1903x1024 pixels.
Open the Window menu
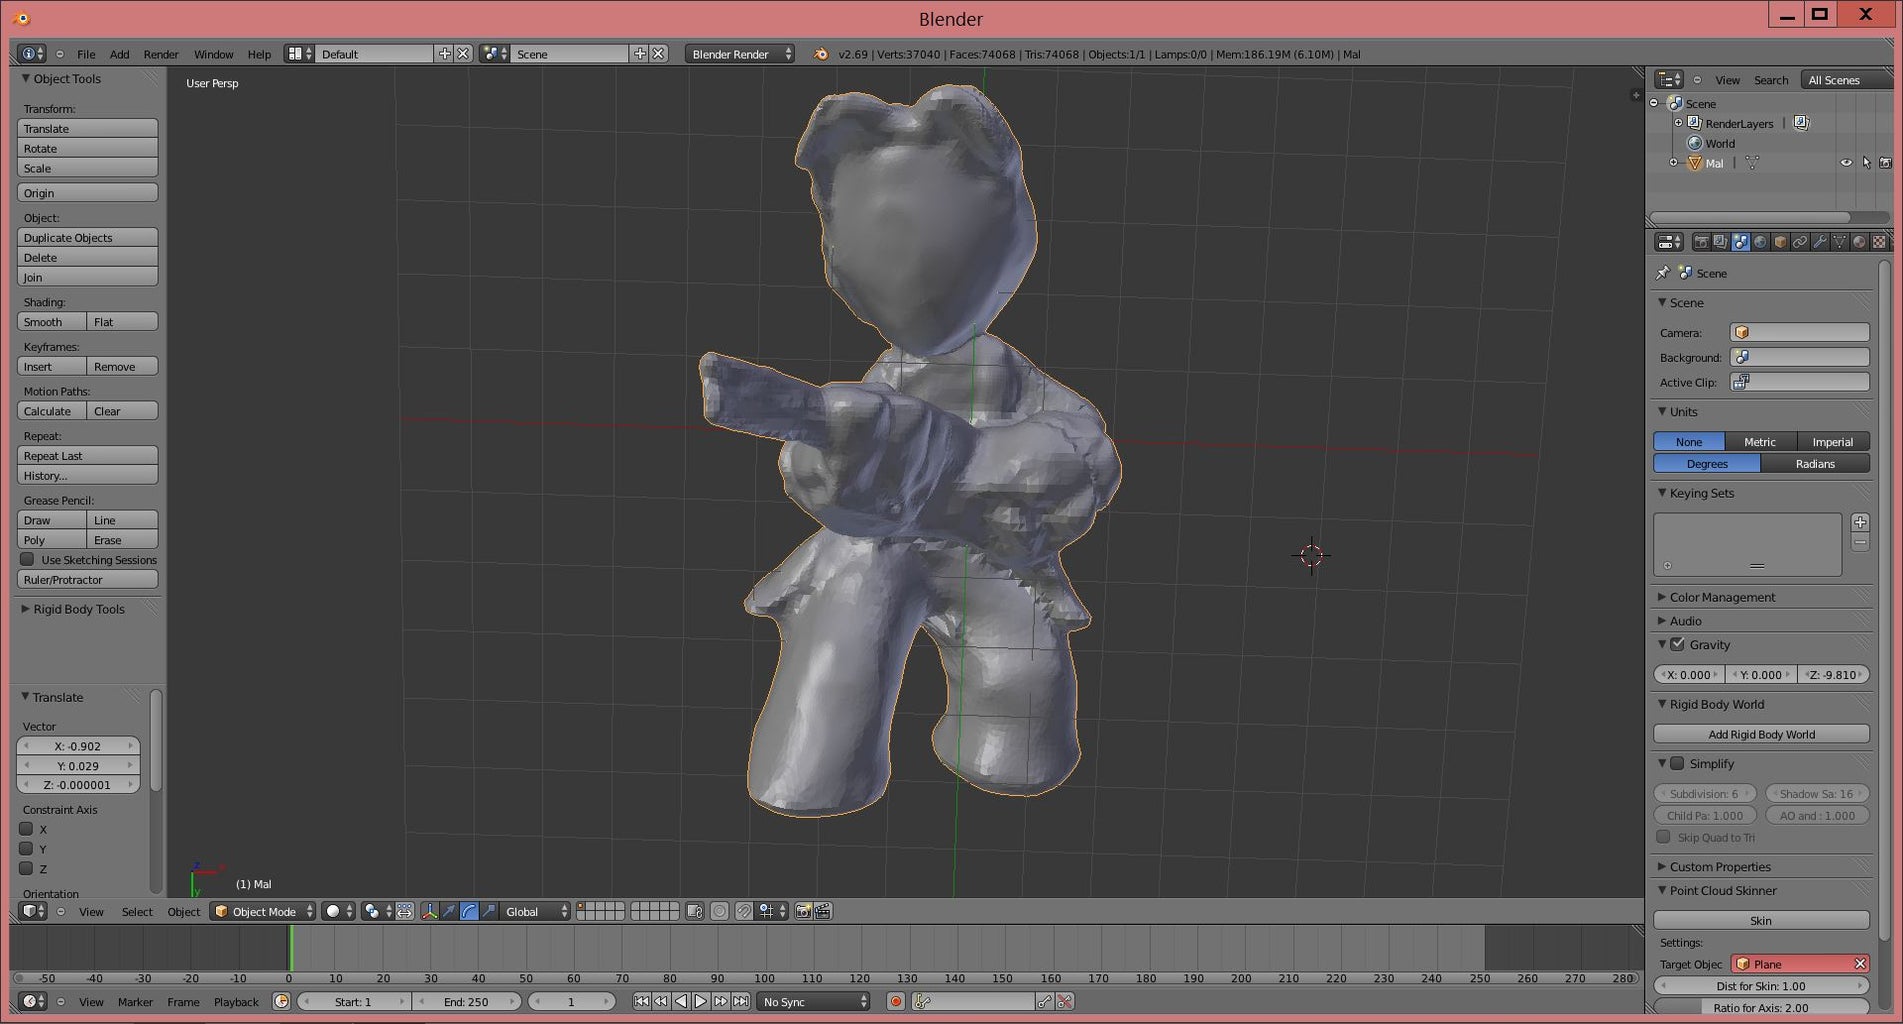(x=213, y=54)
